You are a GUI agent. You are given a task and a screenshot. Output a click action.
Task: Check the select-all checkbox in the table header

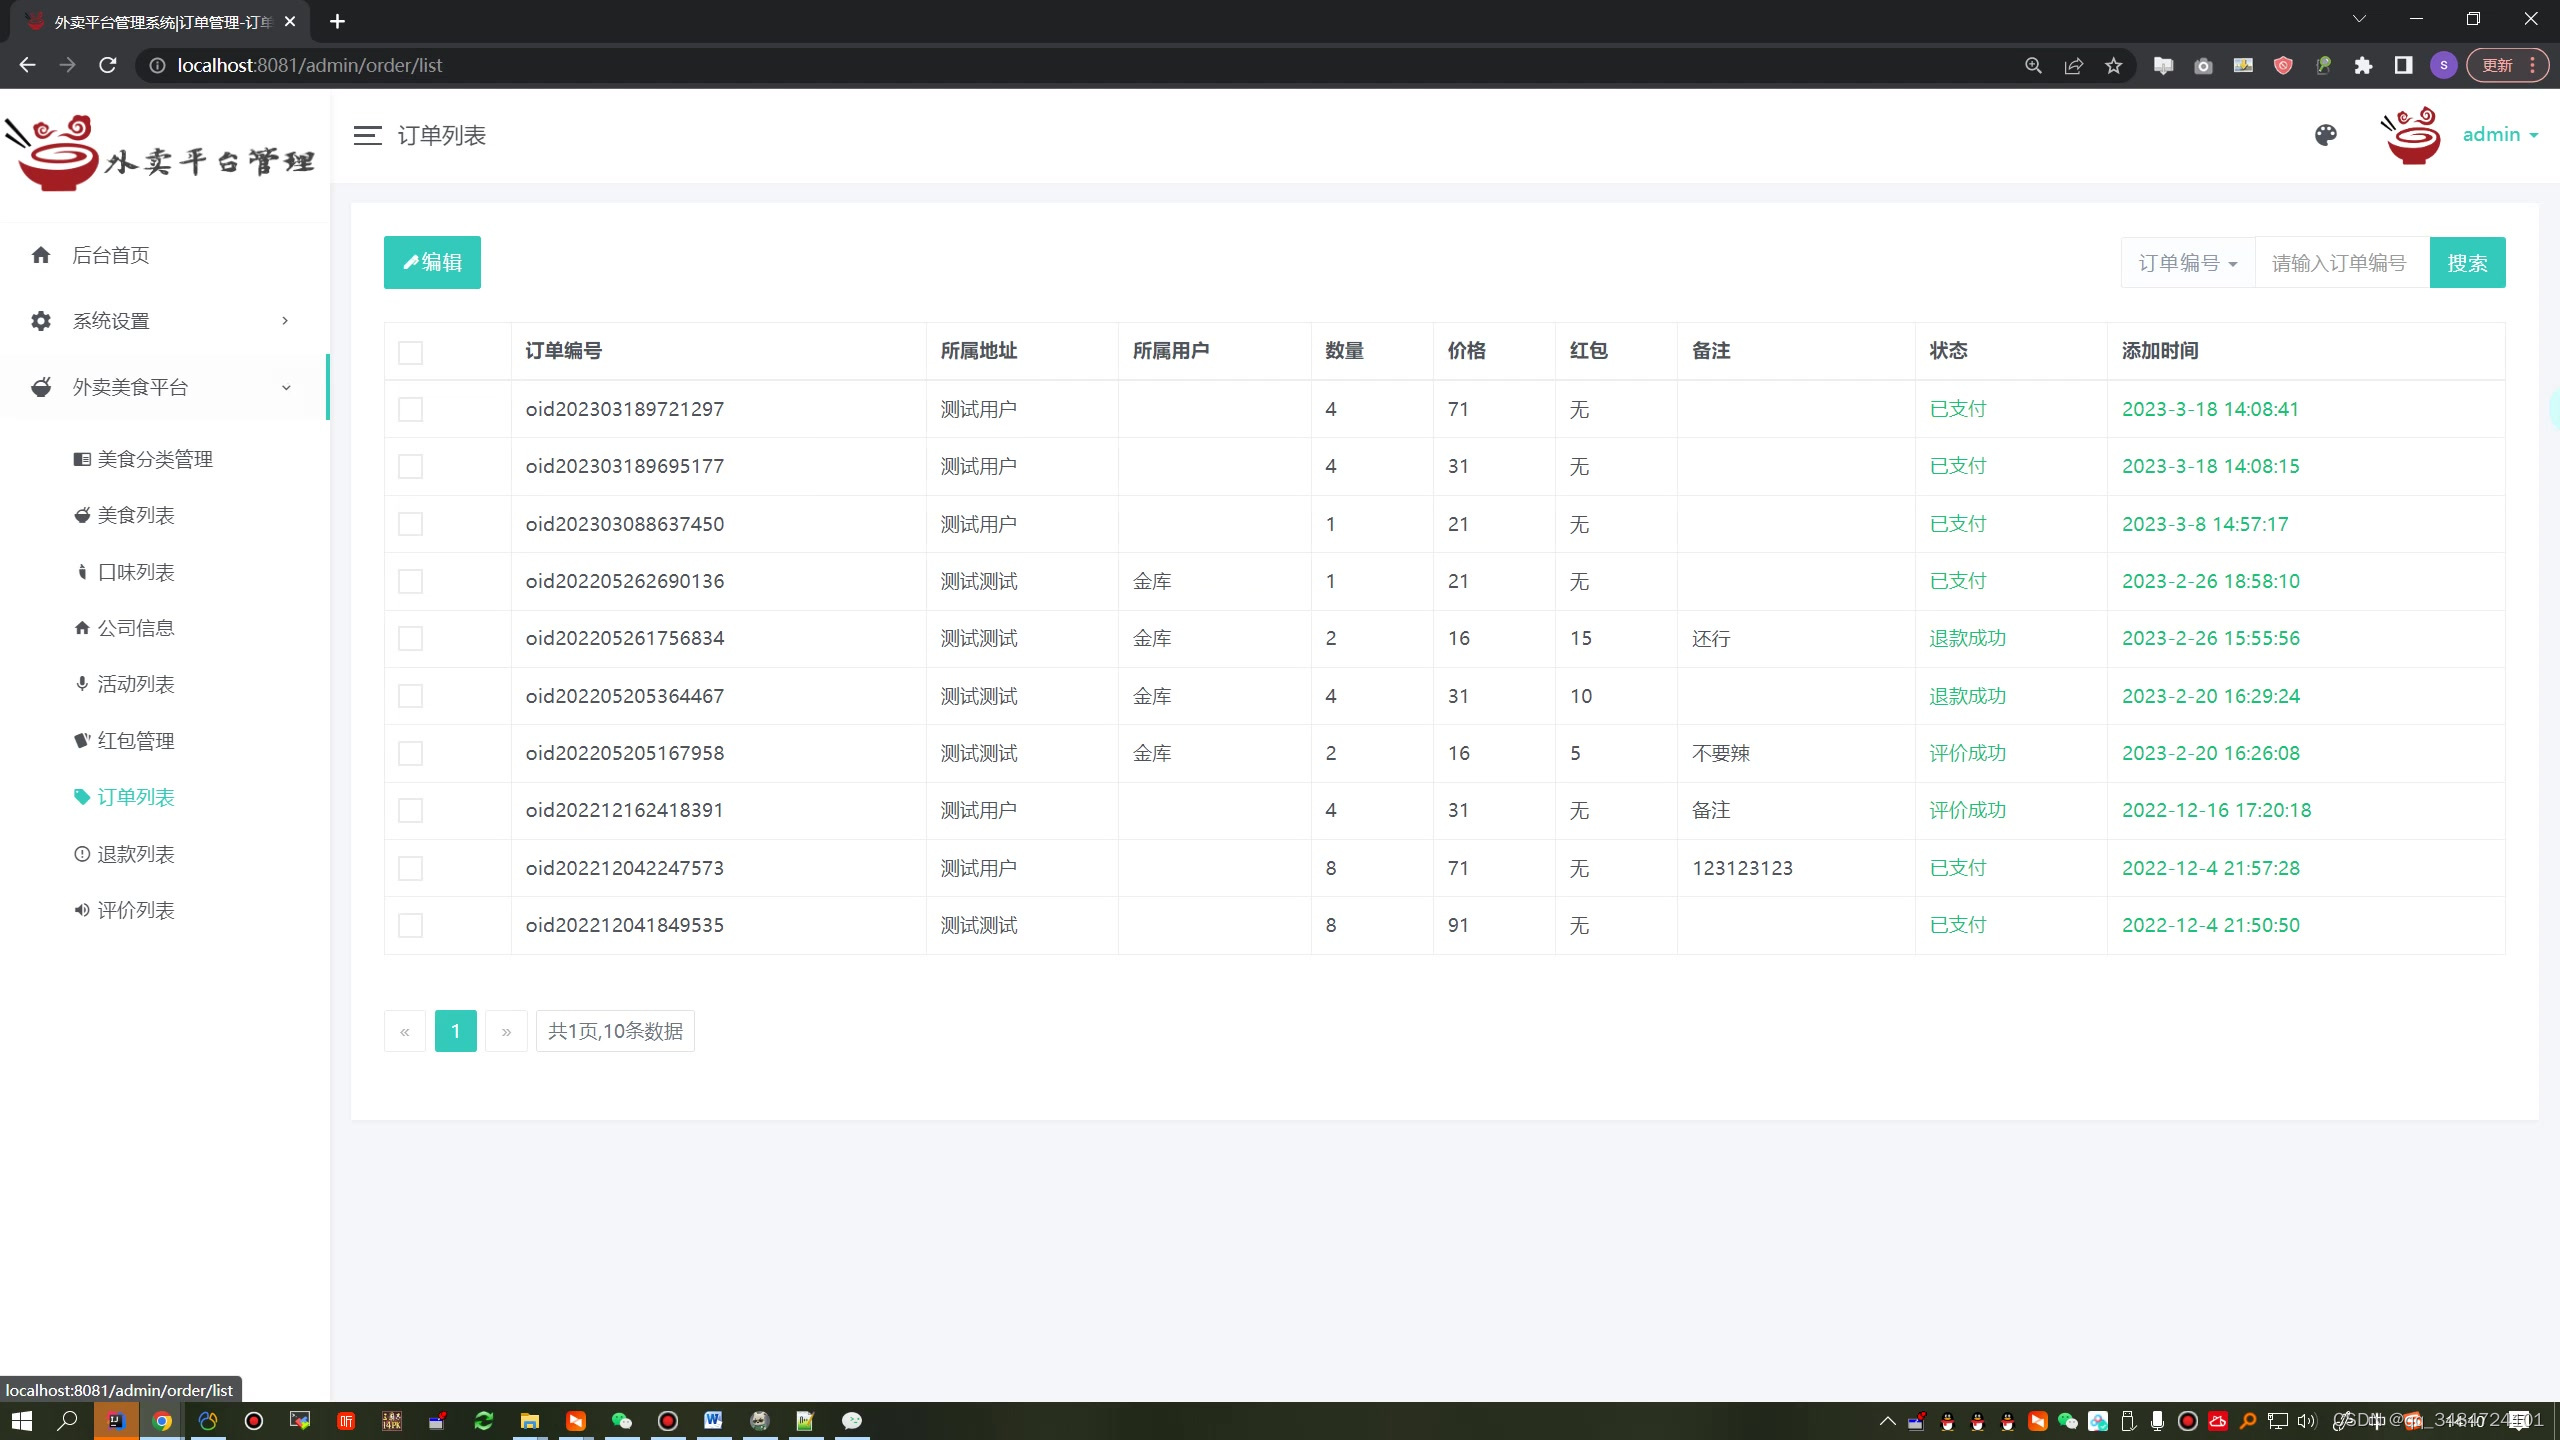pos(410,352)
